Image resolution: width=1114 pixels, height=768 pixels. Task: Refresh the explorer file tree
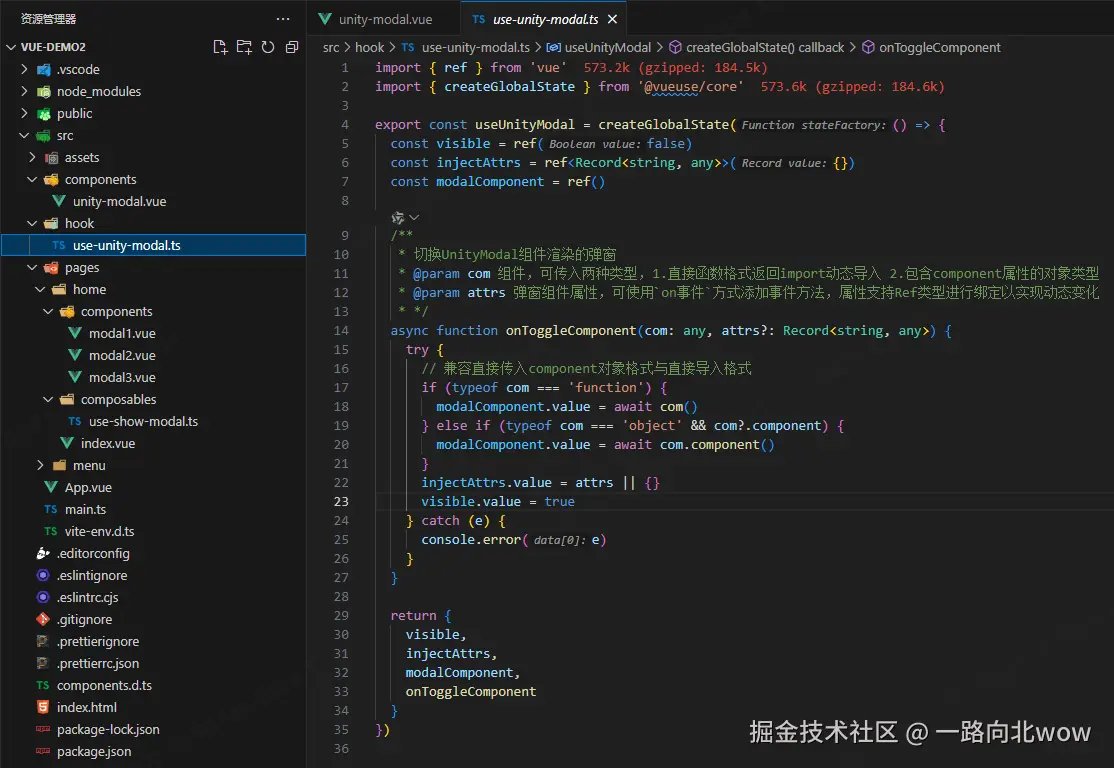[268, 47]
